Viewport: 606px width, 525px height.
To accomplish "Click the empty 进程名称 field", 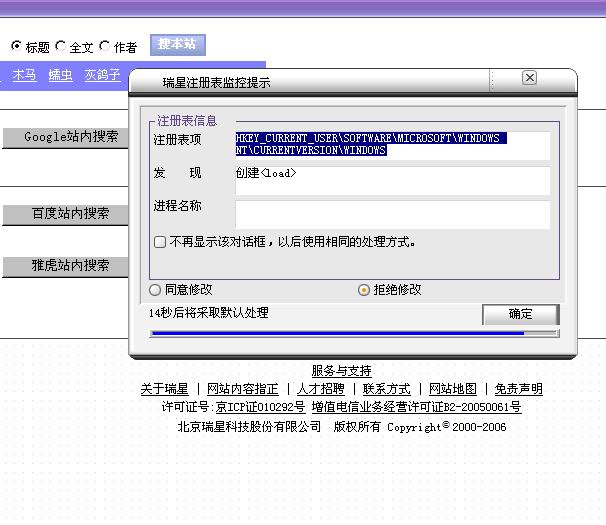I will pyautogui.click(x=392, y=215).
